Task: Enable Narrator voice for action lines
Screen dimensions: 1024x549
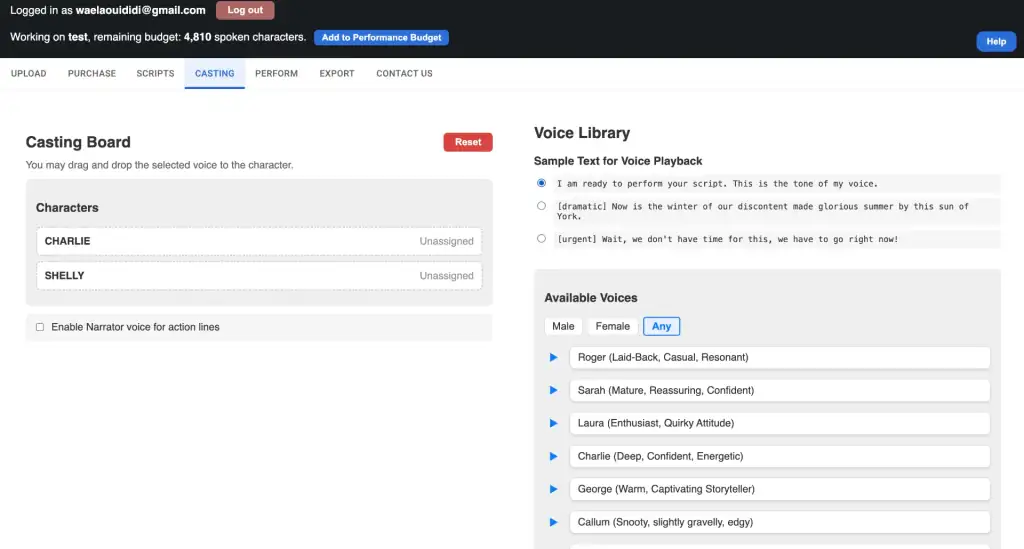Action: [40, 327]
